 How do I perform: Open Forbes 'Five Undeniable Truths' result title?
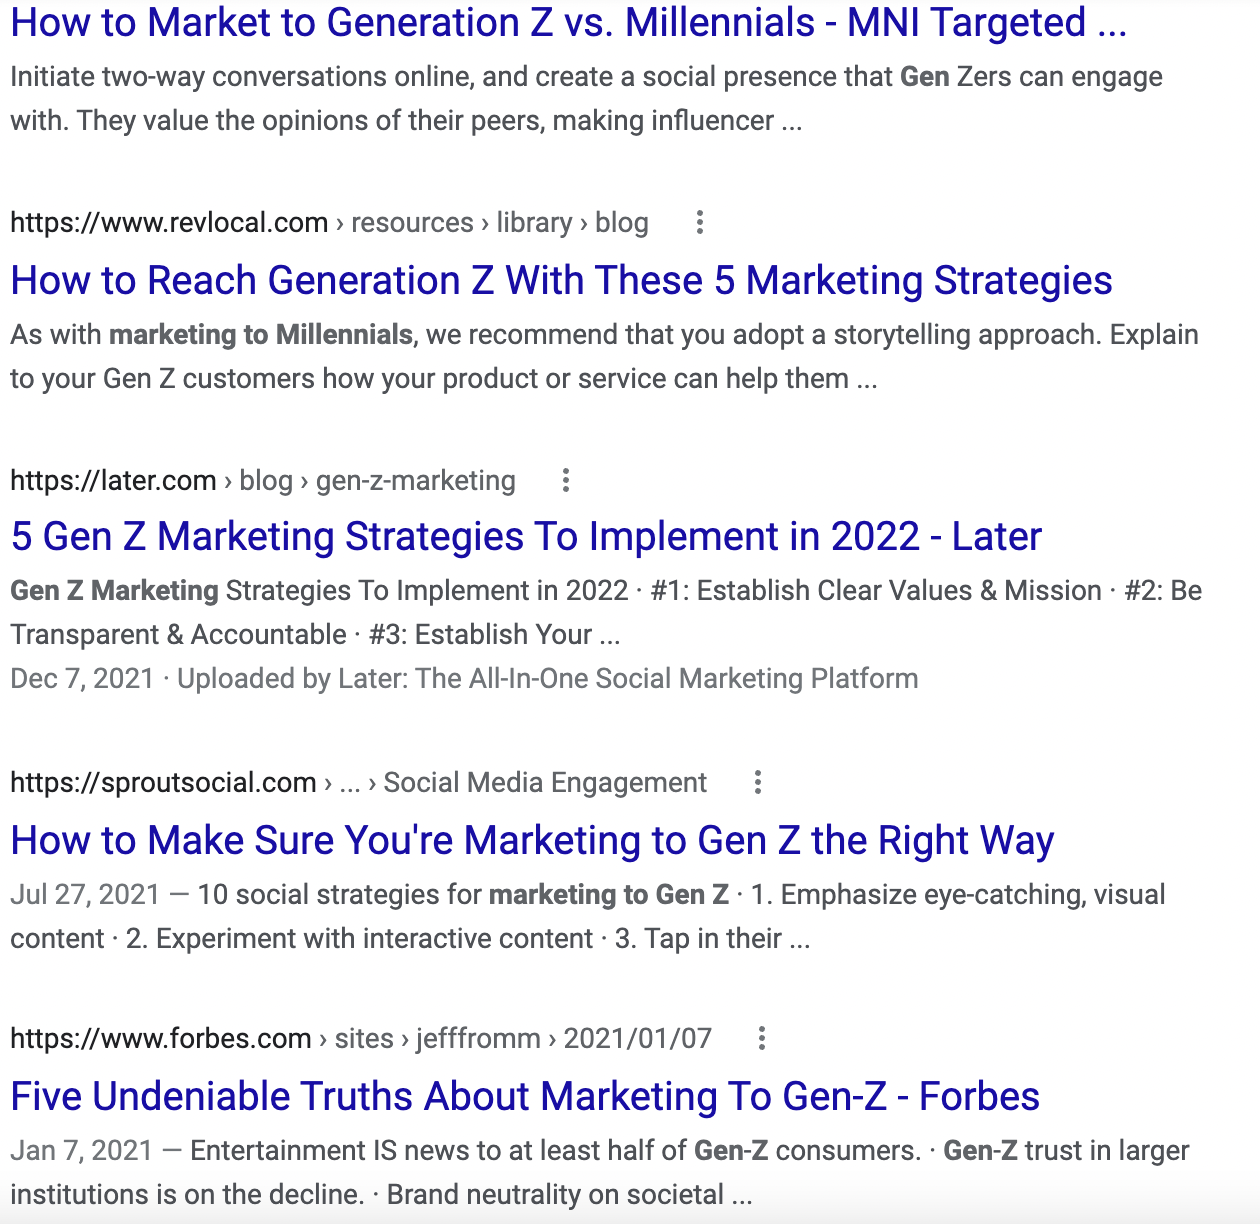[x=525, y=1096]
